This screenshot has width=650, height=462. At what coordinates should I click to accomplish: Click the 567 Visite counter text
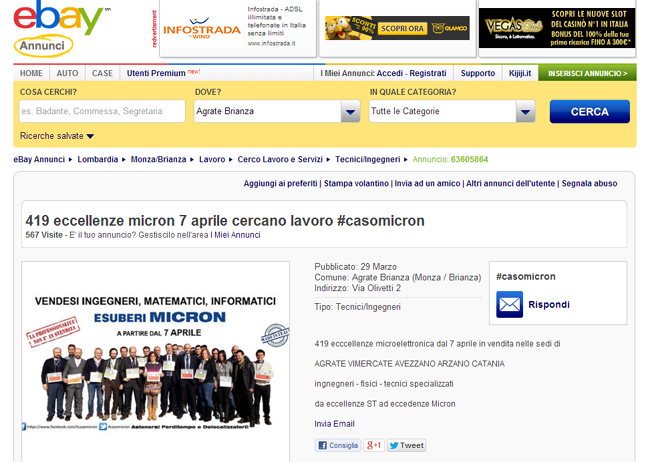tap(44, 235)
